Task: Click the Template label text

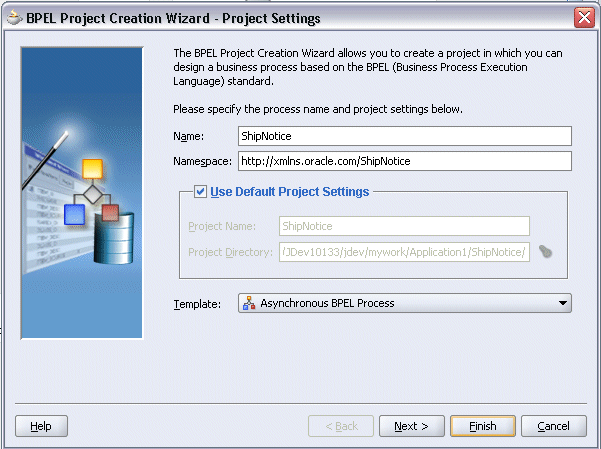Action: 197,304
